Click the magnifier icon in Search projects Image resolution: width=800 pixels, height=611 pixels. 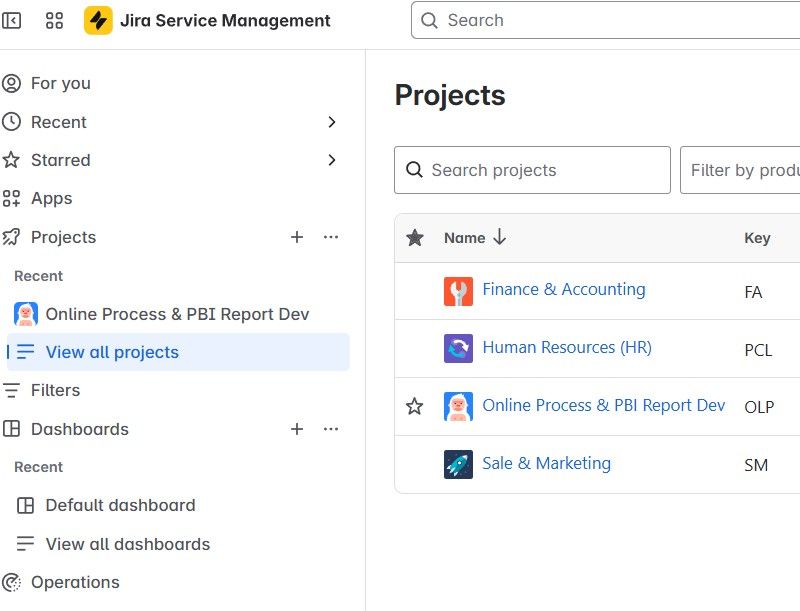pyautogui.click(x=414, y=170)
